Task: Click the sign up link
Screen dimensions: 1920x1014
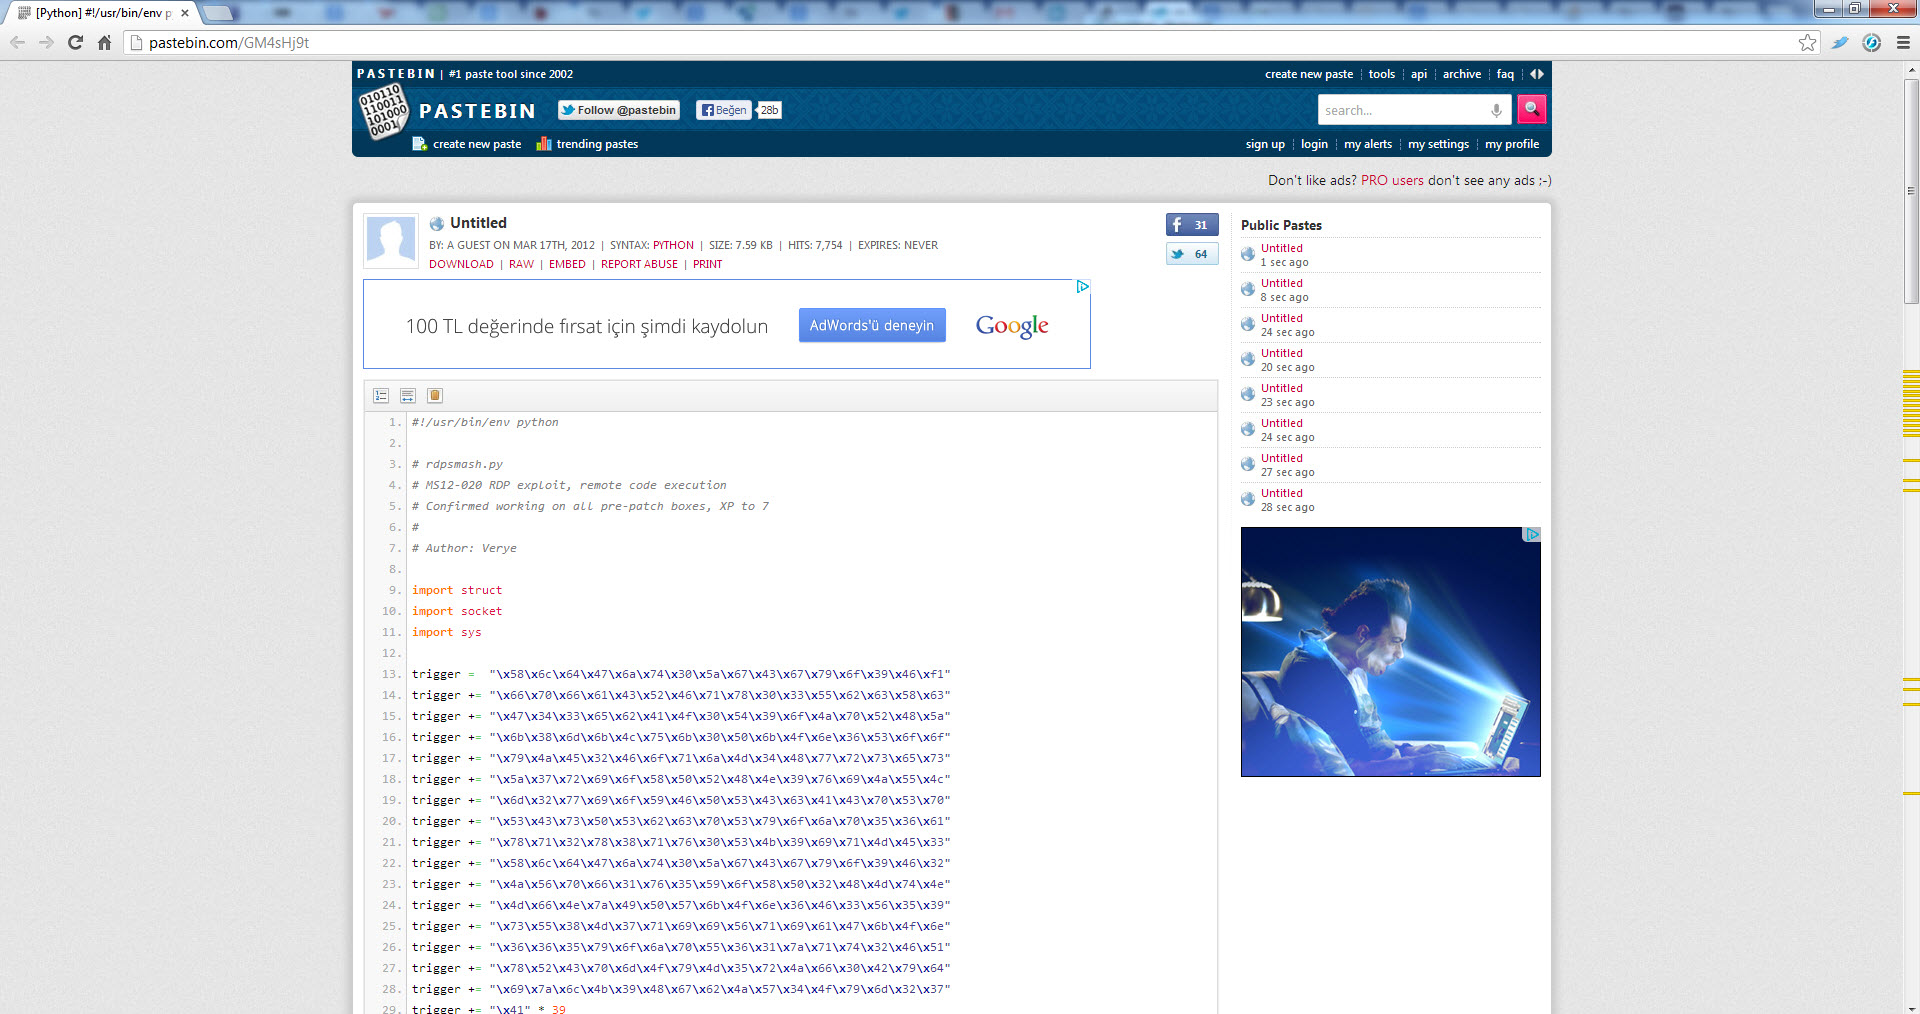Action: pos(1265,144)
